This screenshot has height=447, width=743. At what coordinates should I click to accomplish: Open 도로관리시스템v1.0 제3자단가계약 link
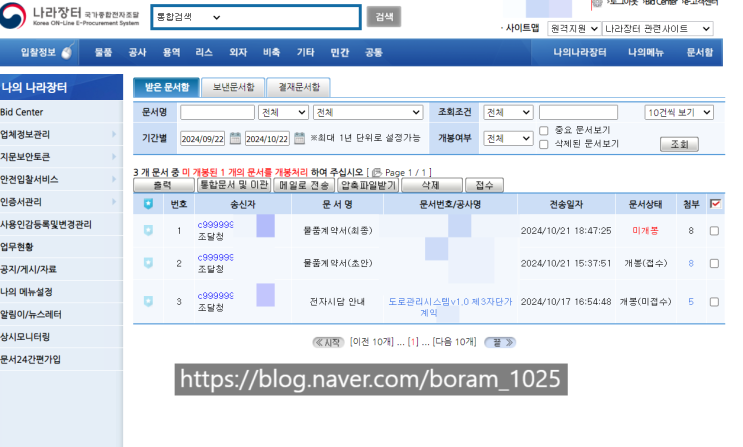[450, 307]
